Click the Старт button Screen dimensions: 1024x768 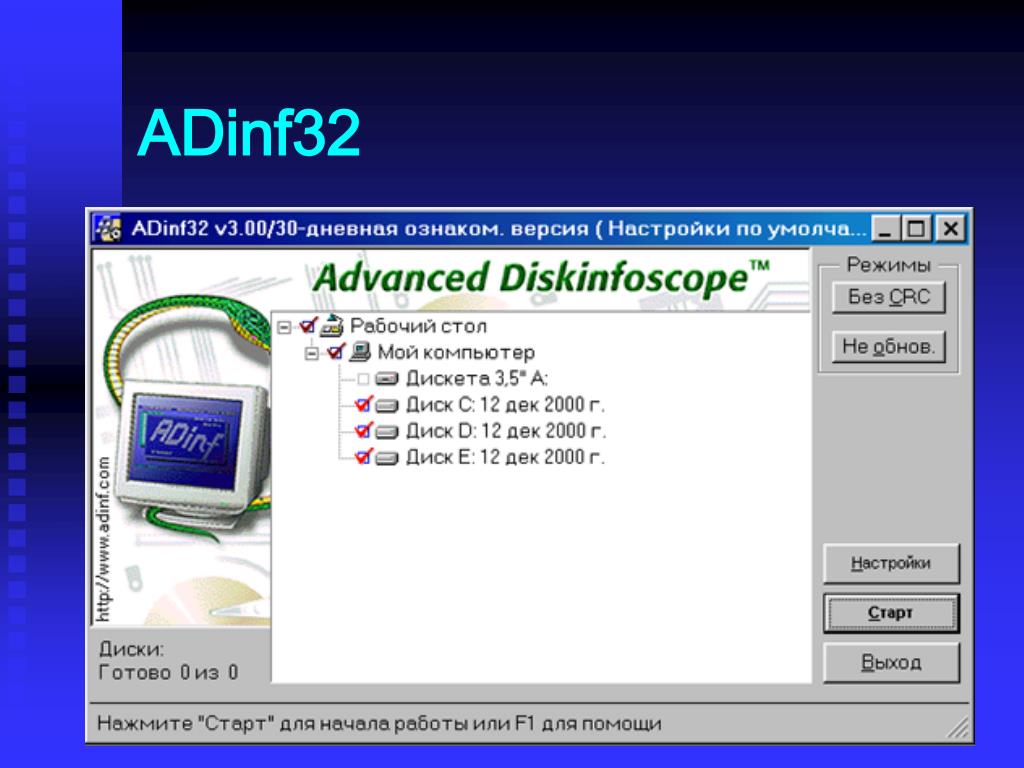tap(891, 613)
